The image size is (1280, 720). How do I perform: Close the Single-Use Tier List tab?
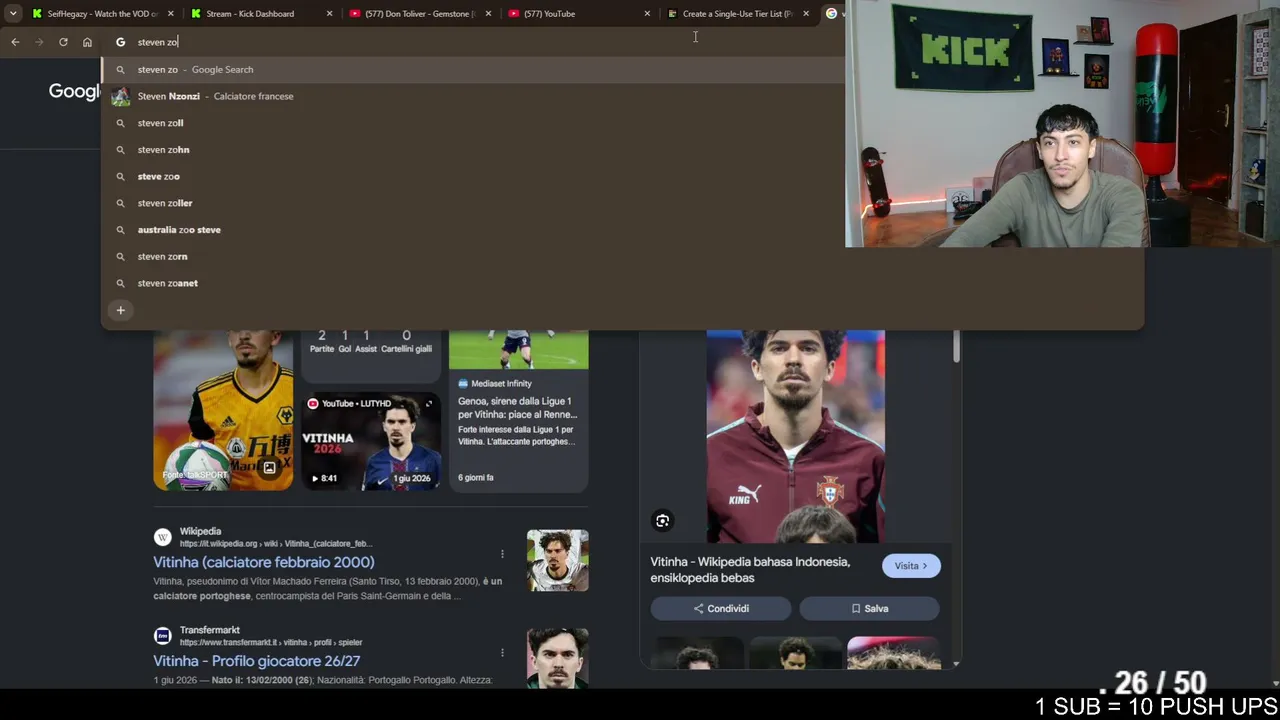806,14
